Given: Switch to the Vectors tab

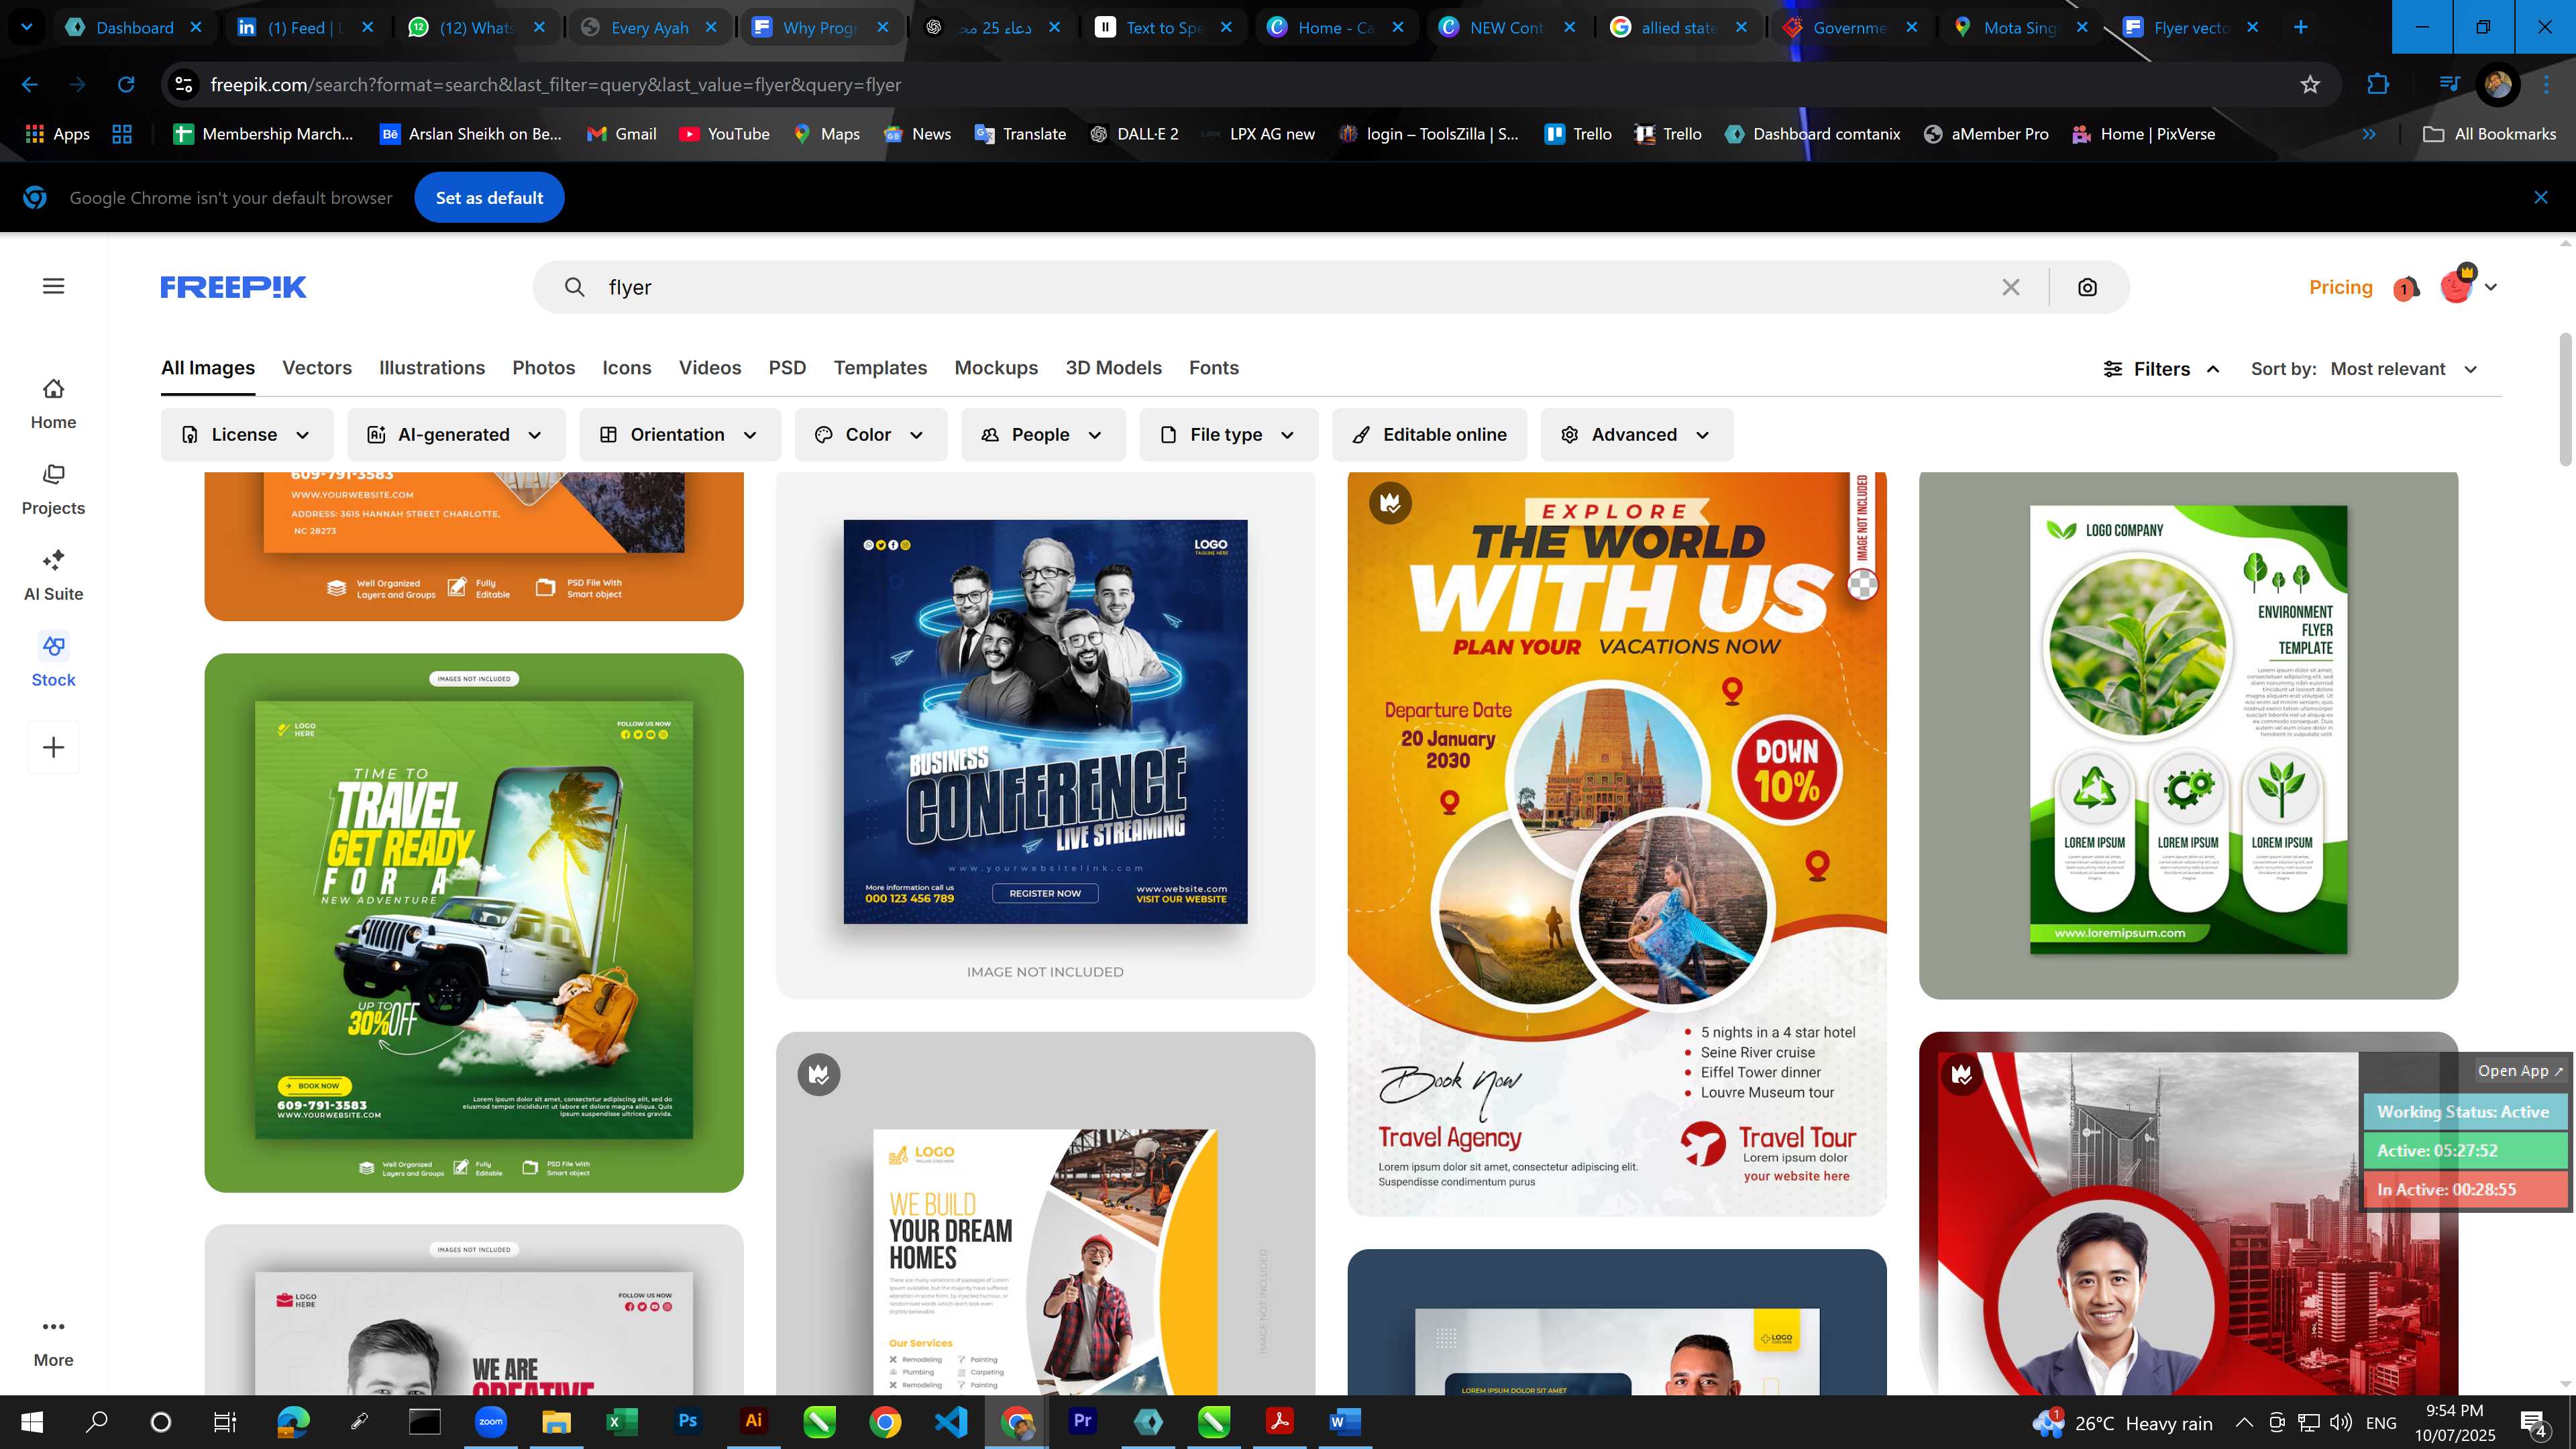Looking at the screenshot, I should (317, 368).
